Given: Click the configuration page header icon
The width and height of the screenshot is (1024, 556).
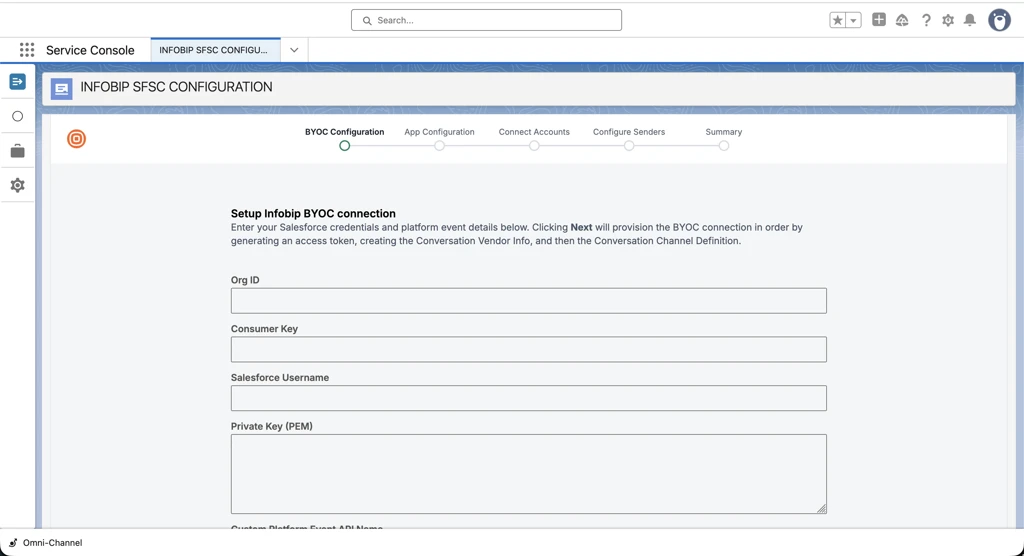Looking at the screenshot, I should tap(61, 89).
